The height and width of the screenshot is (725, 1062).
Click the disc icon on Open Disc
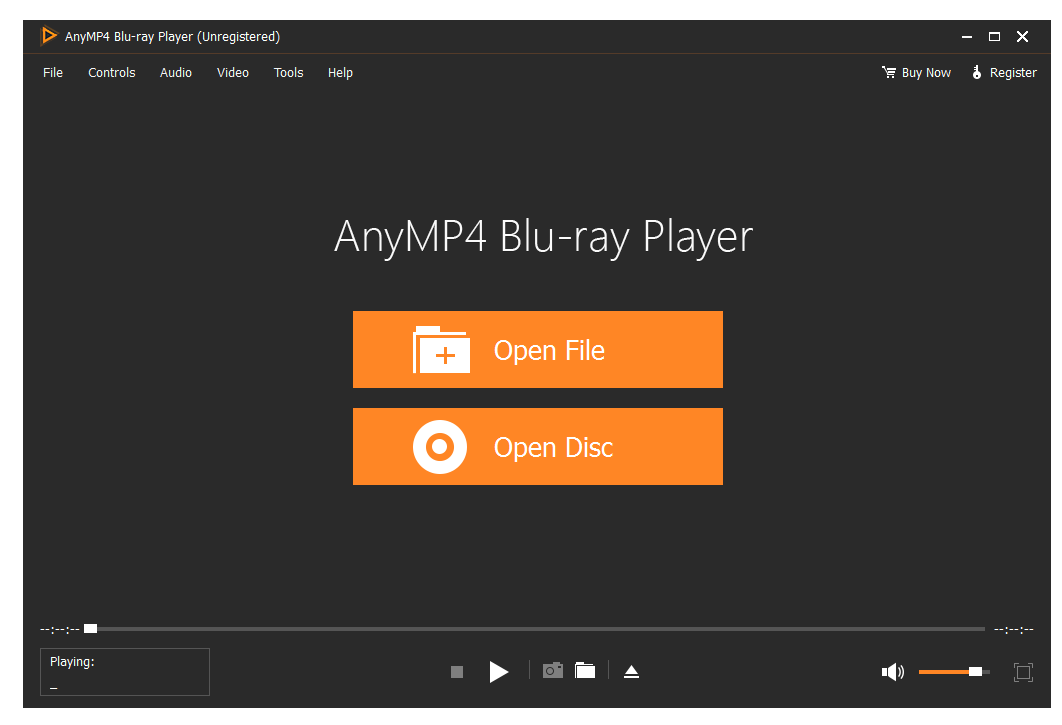point(440,447)
